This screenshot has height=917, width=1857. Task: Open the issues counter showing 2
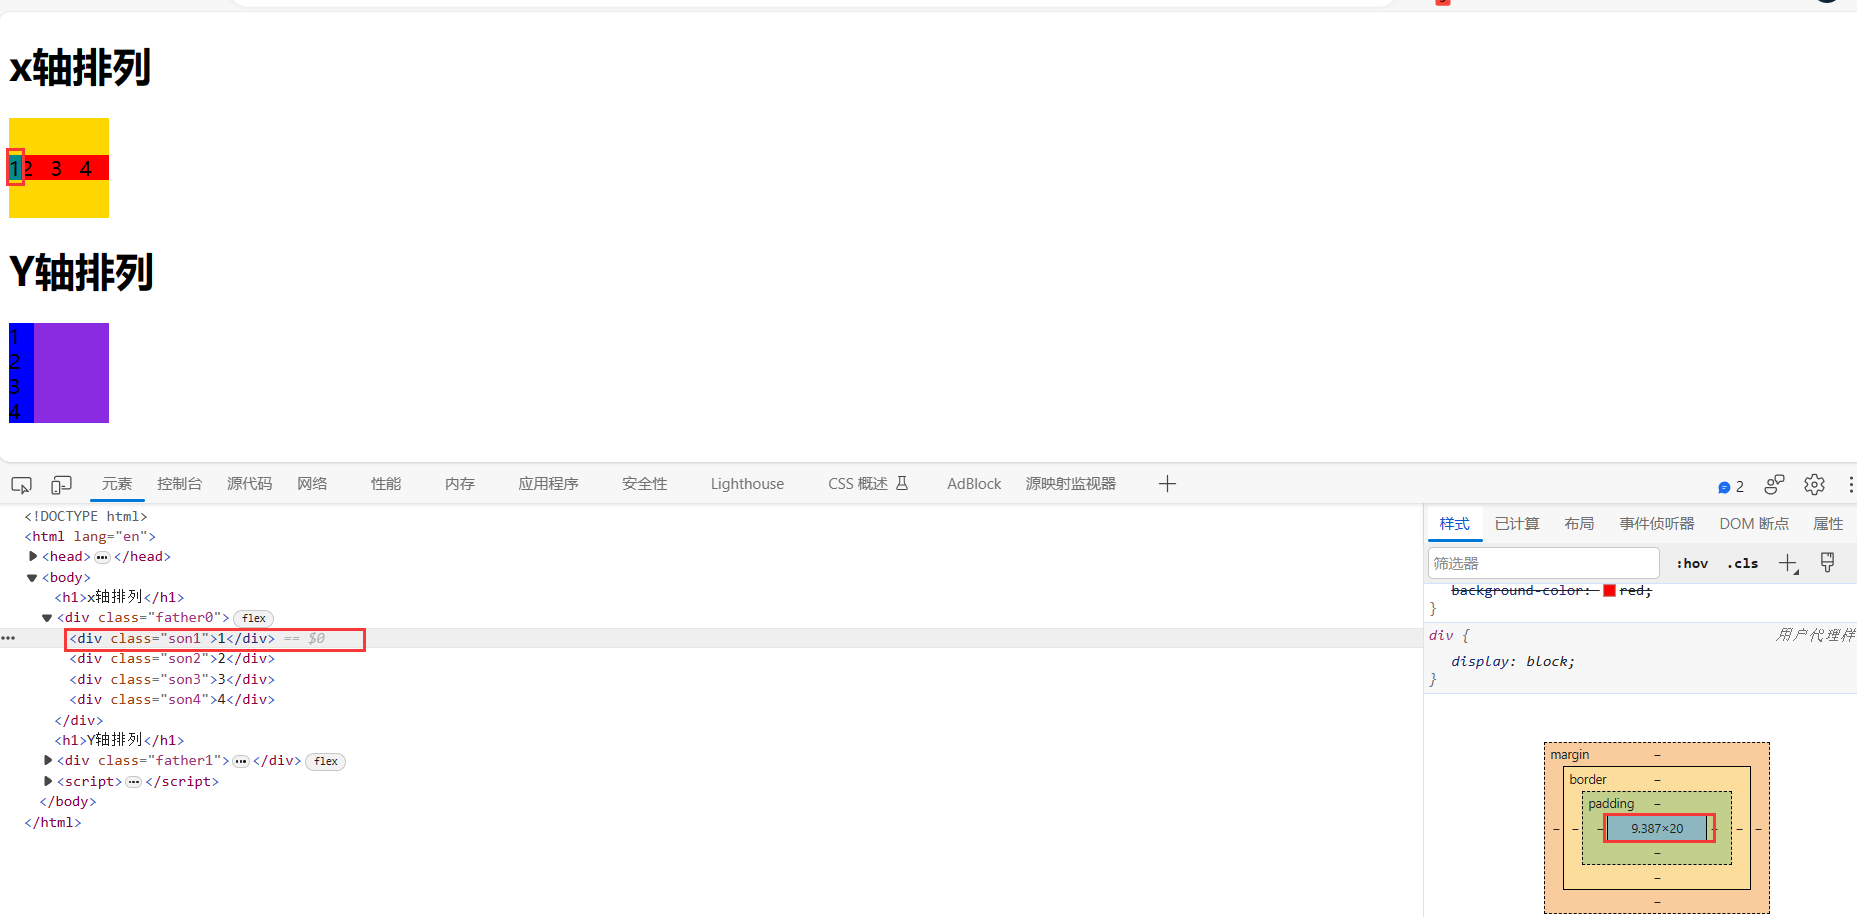1731,486
